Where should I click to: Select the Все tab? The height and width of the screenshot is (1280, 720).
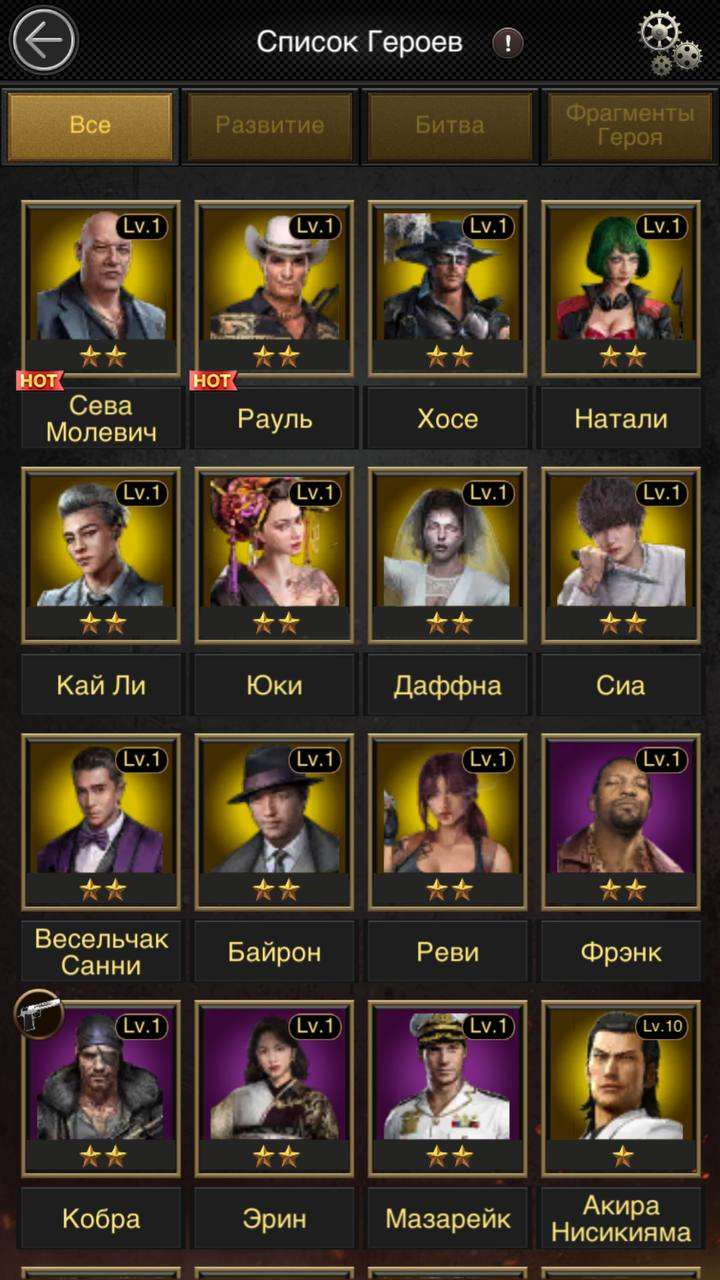[x=90, y=126]
